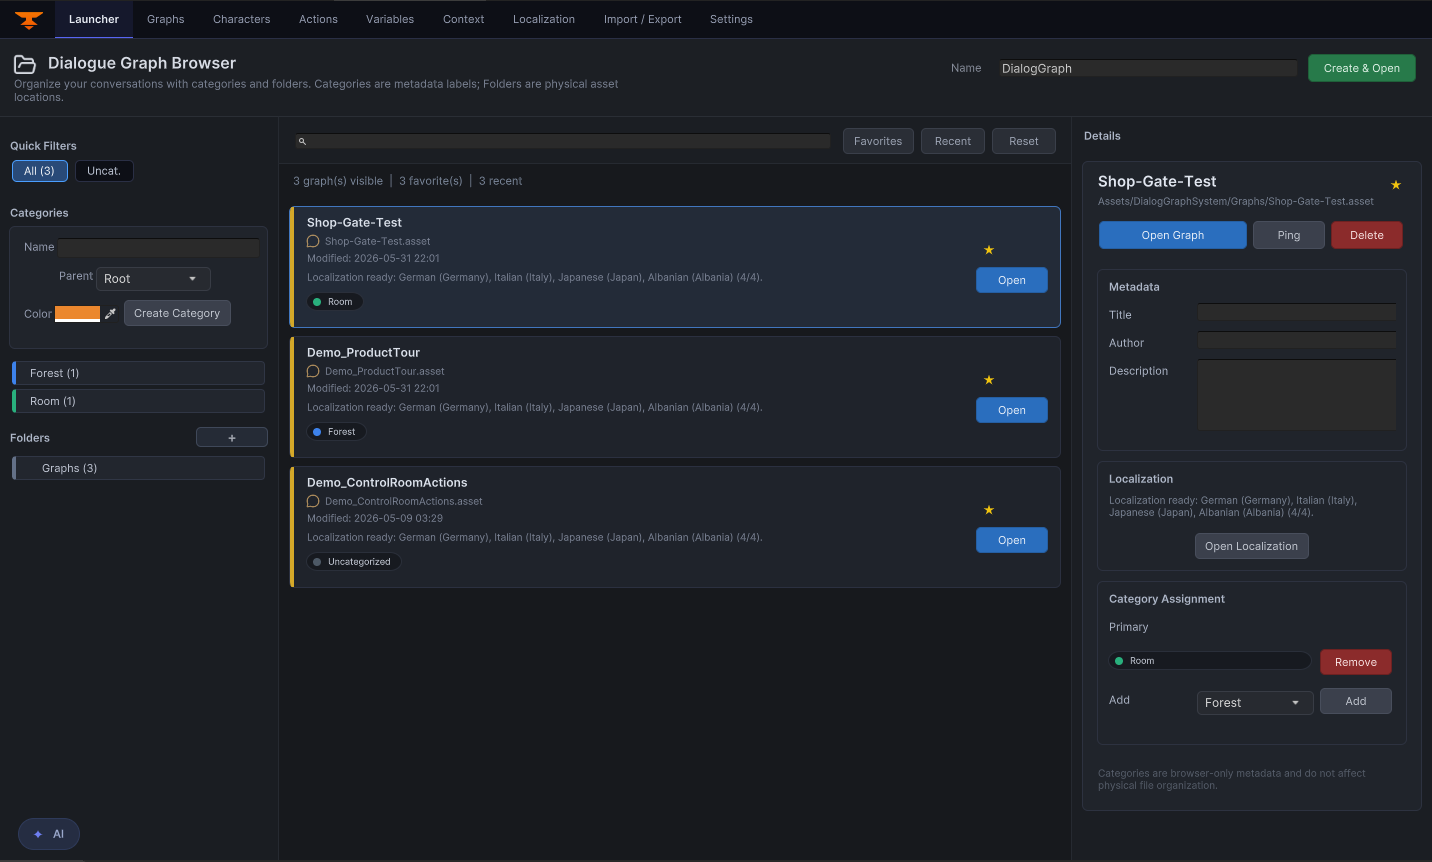Click the category Name input field
This screenshot has width=1432, height=862.
point(158,247)
